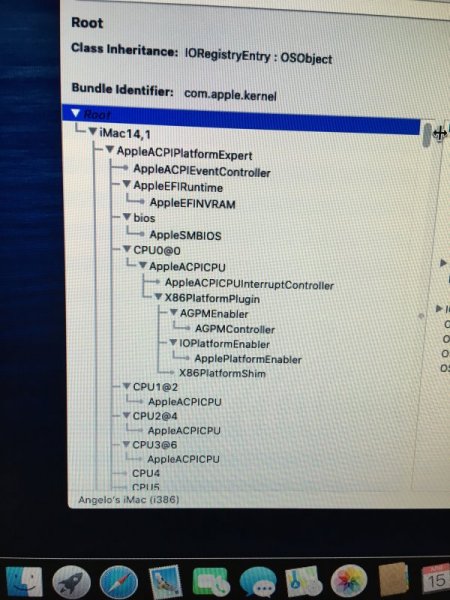Select the ApplePlatformEnabler row
450x600 pixels.
coord(248,359)
